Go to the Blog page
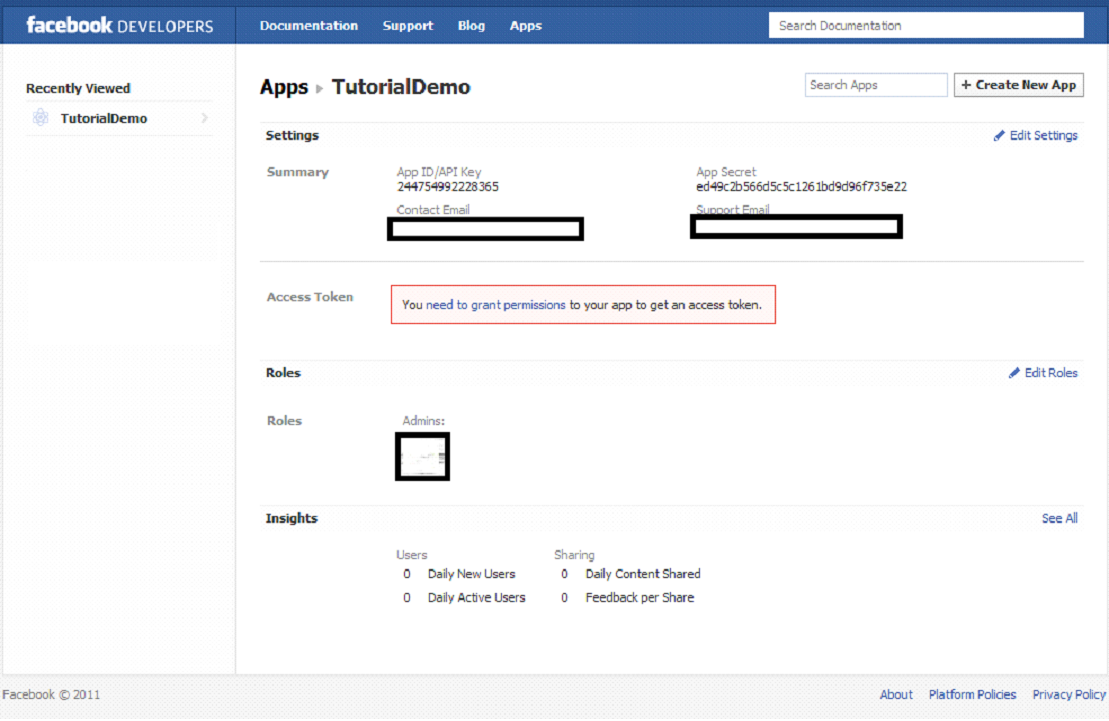 (471, 25)
